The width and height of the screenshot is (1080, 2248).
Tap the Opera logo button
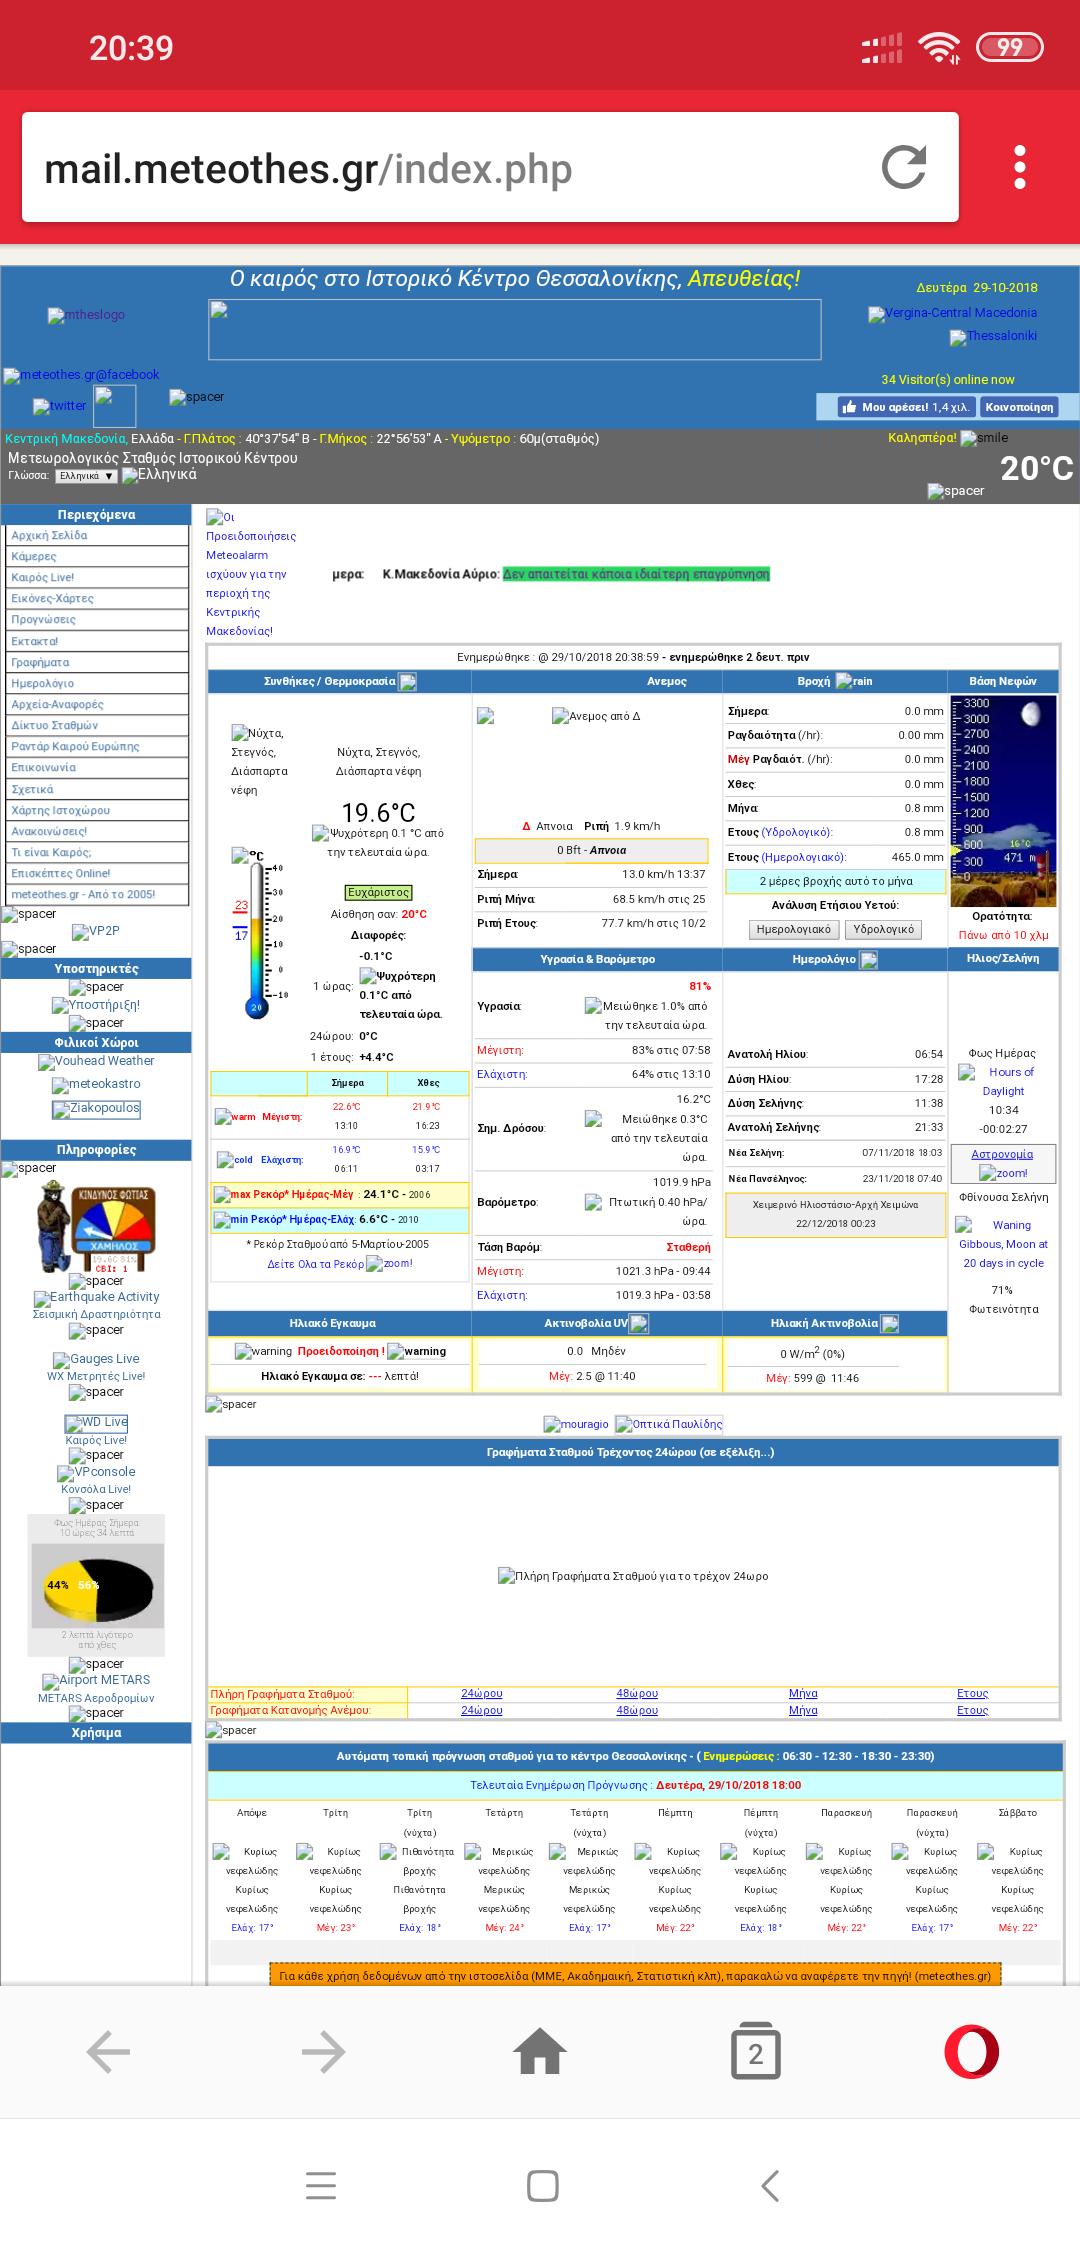point(971,2052)
